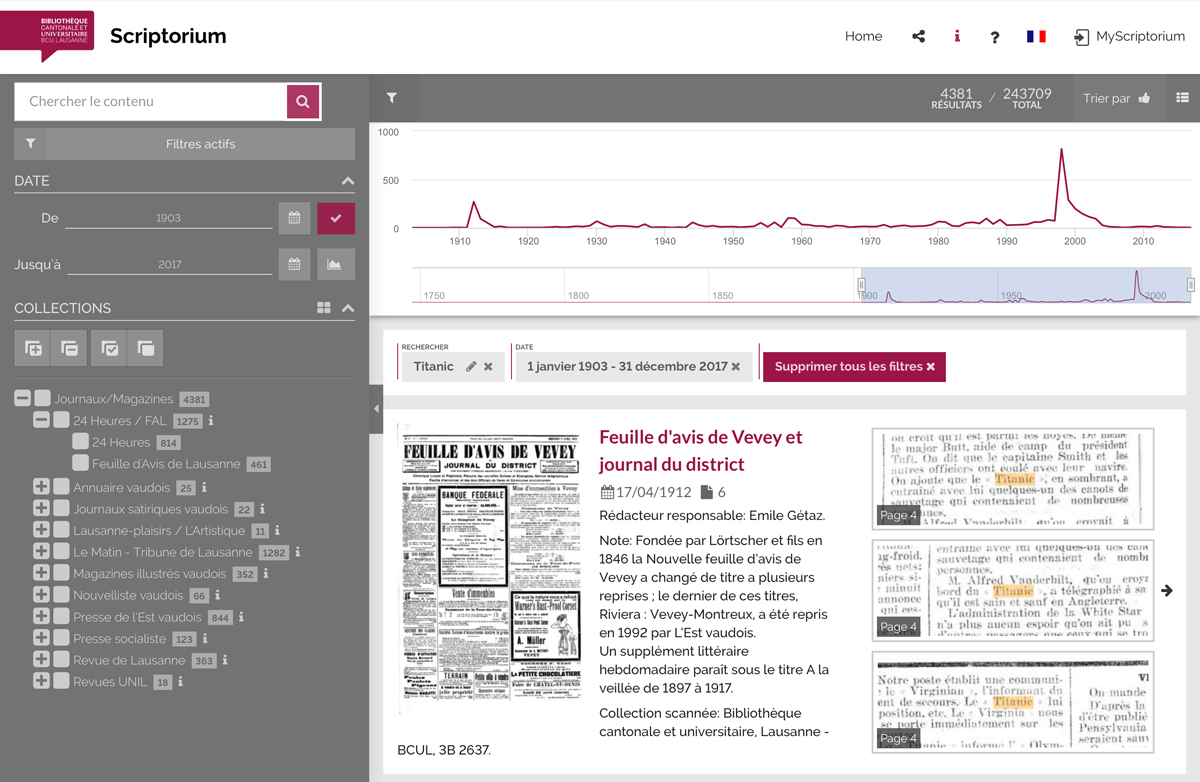Image resolution: width=1200 pixels, height=782 pixels.
Task: Collapse the DATE filter section
Action: coord(347,181)
